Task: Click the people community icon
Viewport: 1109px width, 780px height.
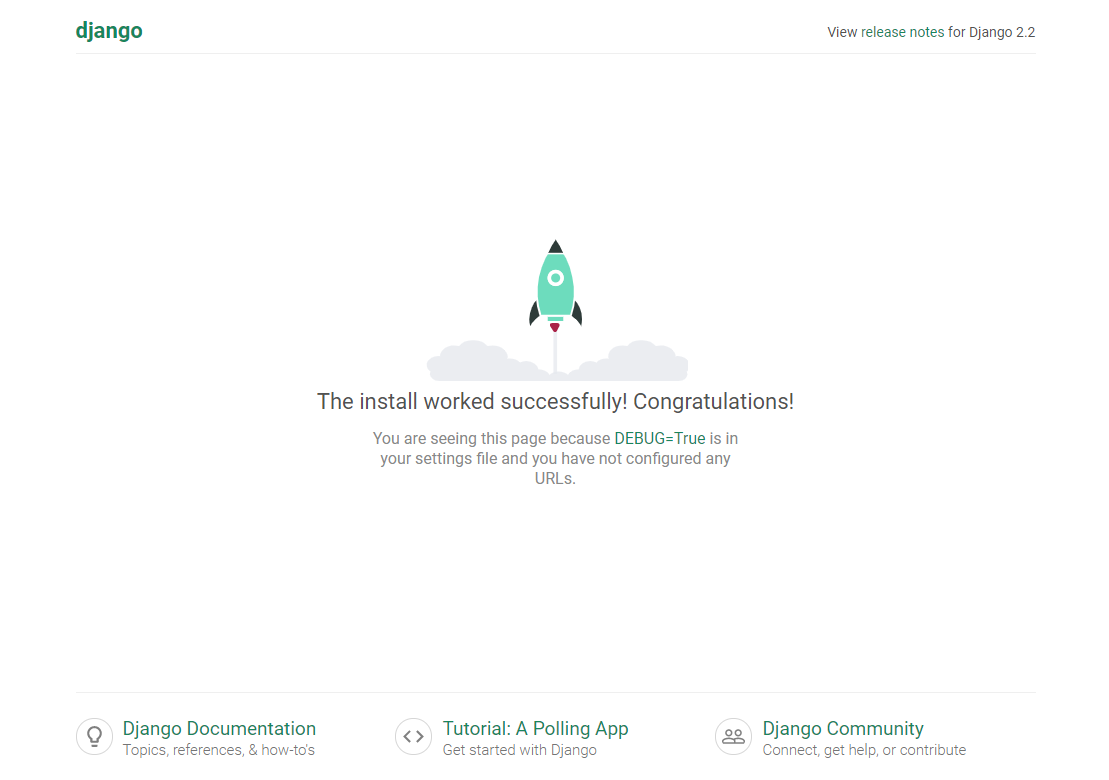Action: [733, 736]
